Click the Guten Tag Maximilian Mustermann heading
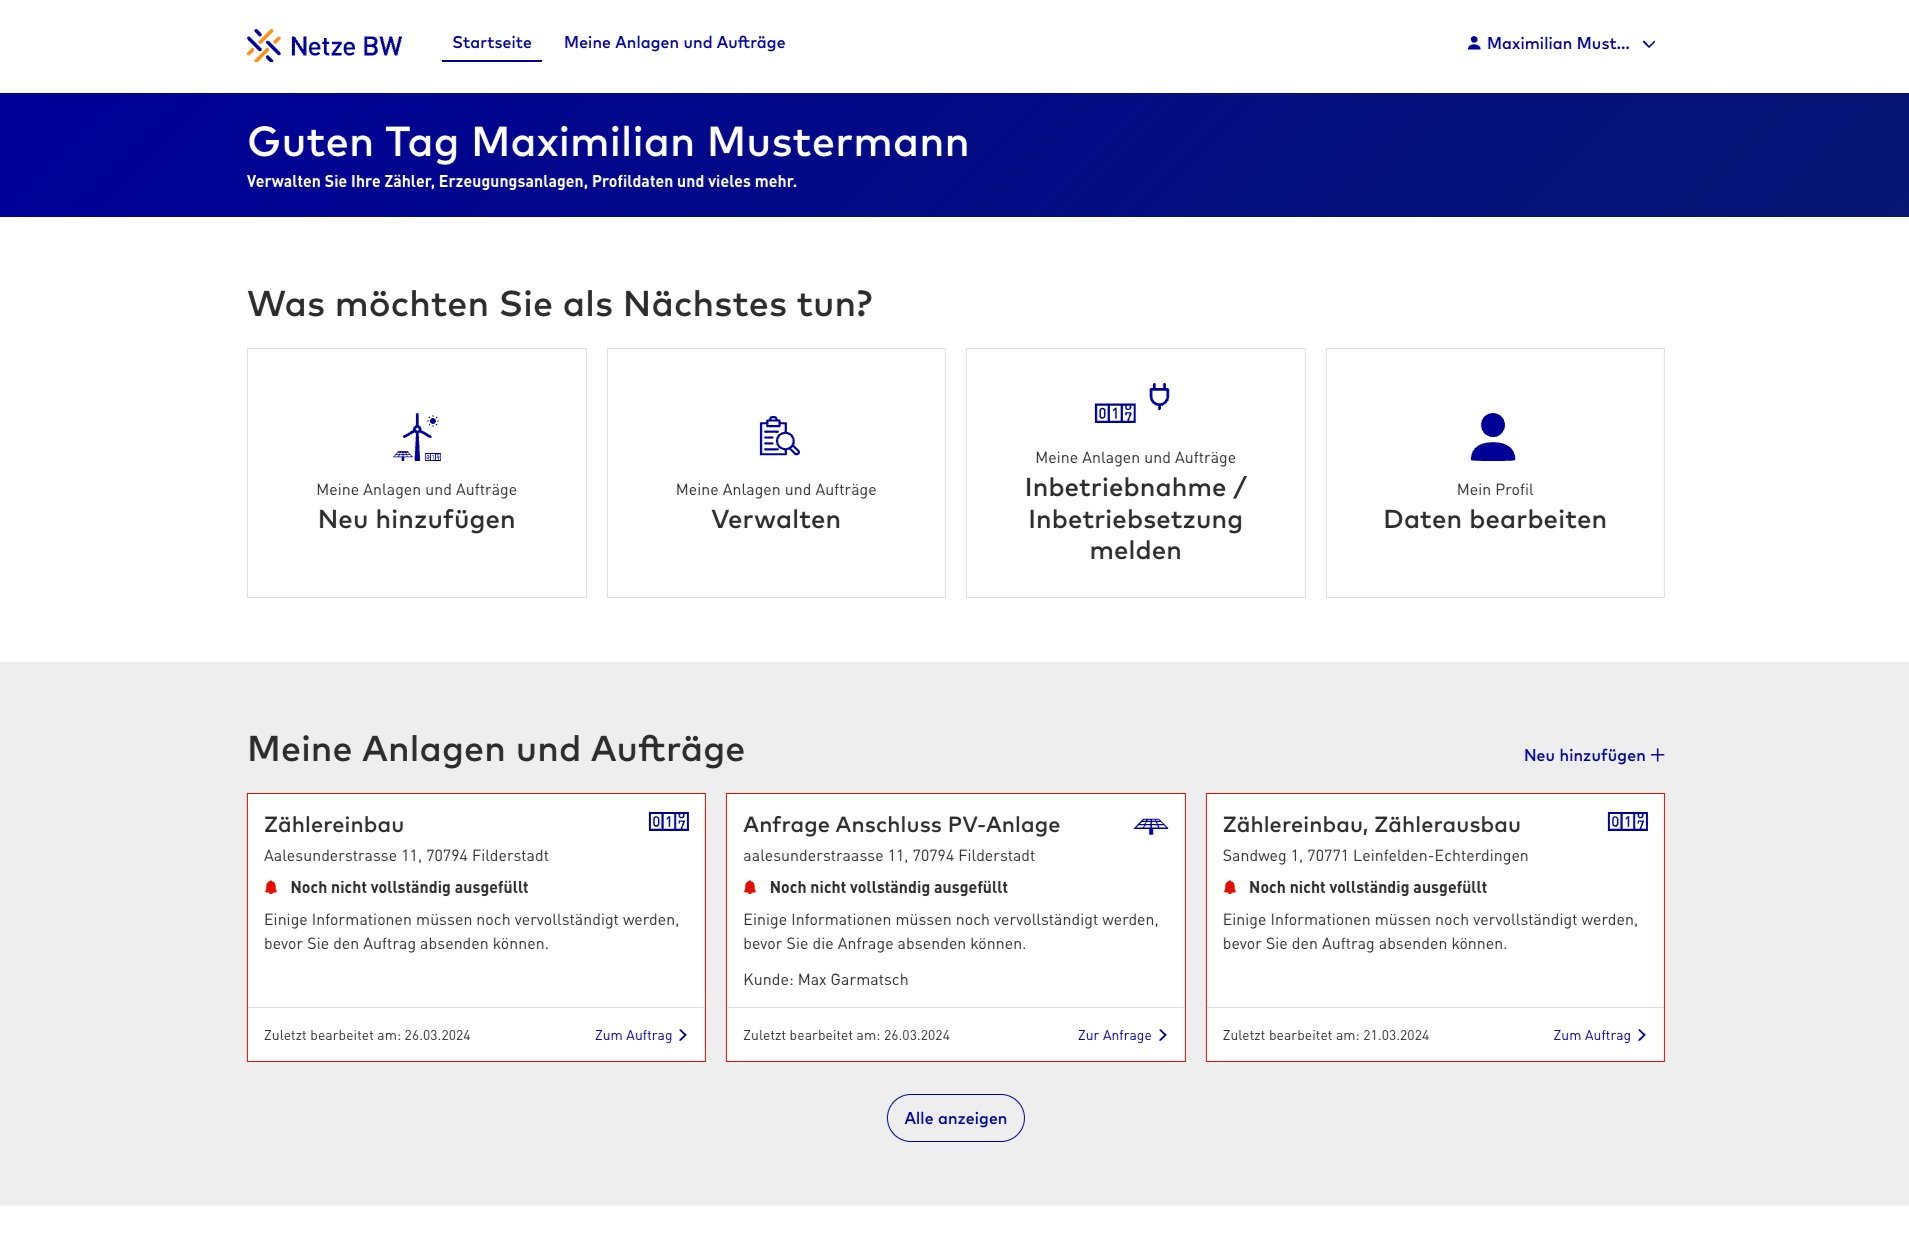This screenshot has width=1909, height=1243. coord(608,141)
